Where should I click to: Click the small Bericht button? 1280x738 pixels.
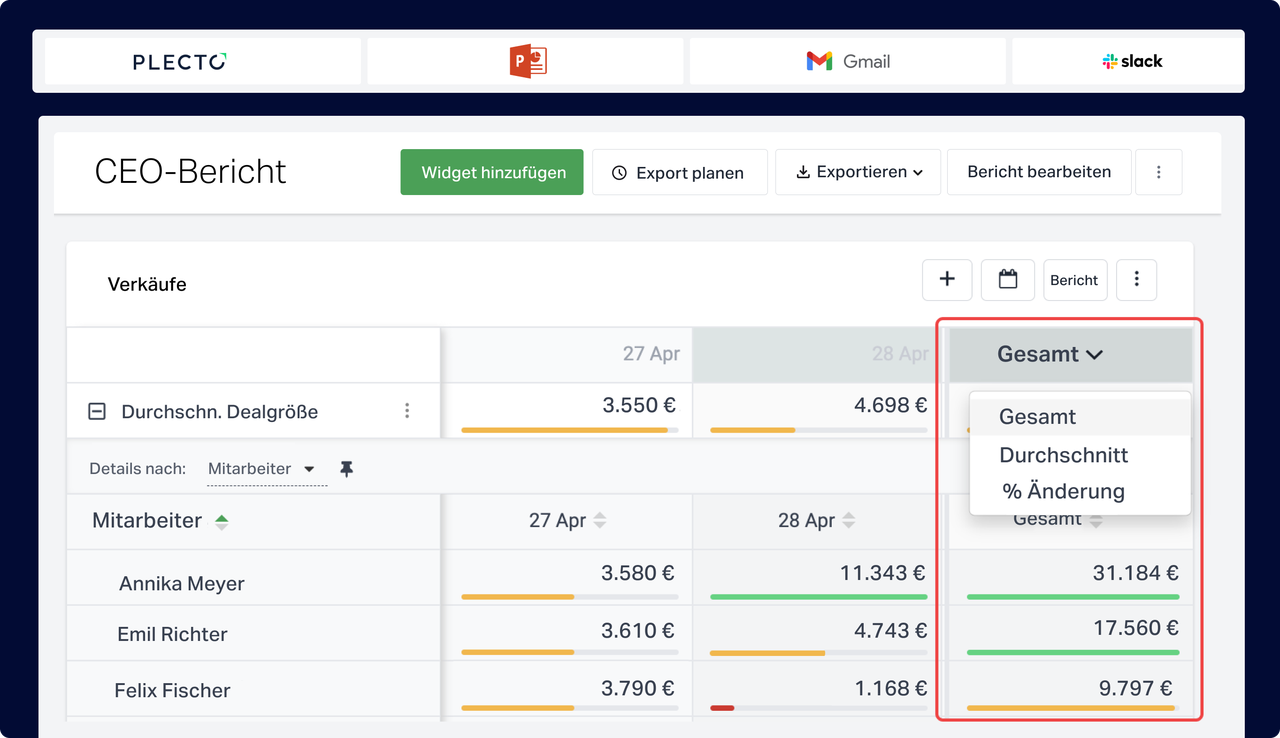click(1075, 280)
